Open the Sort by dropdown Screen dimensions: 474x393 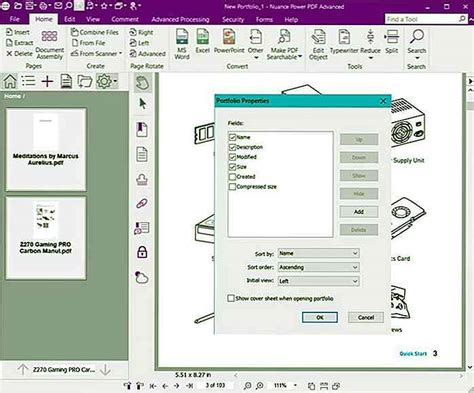318,253
